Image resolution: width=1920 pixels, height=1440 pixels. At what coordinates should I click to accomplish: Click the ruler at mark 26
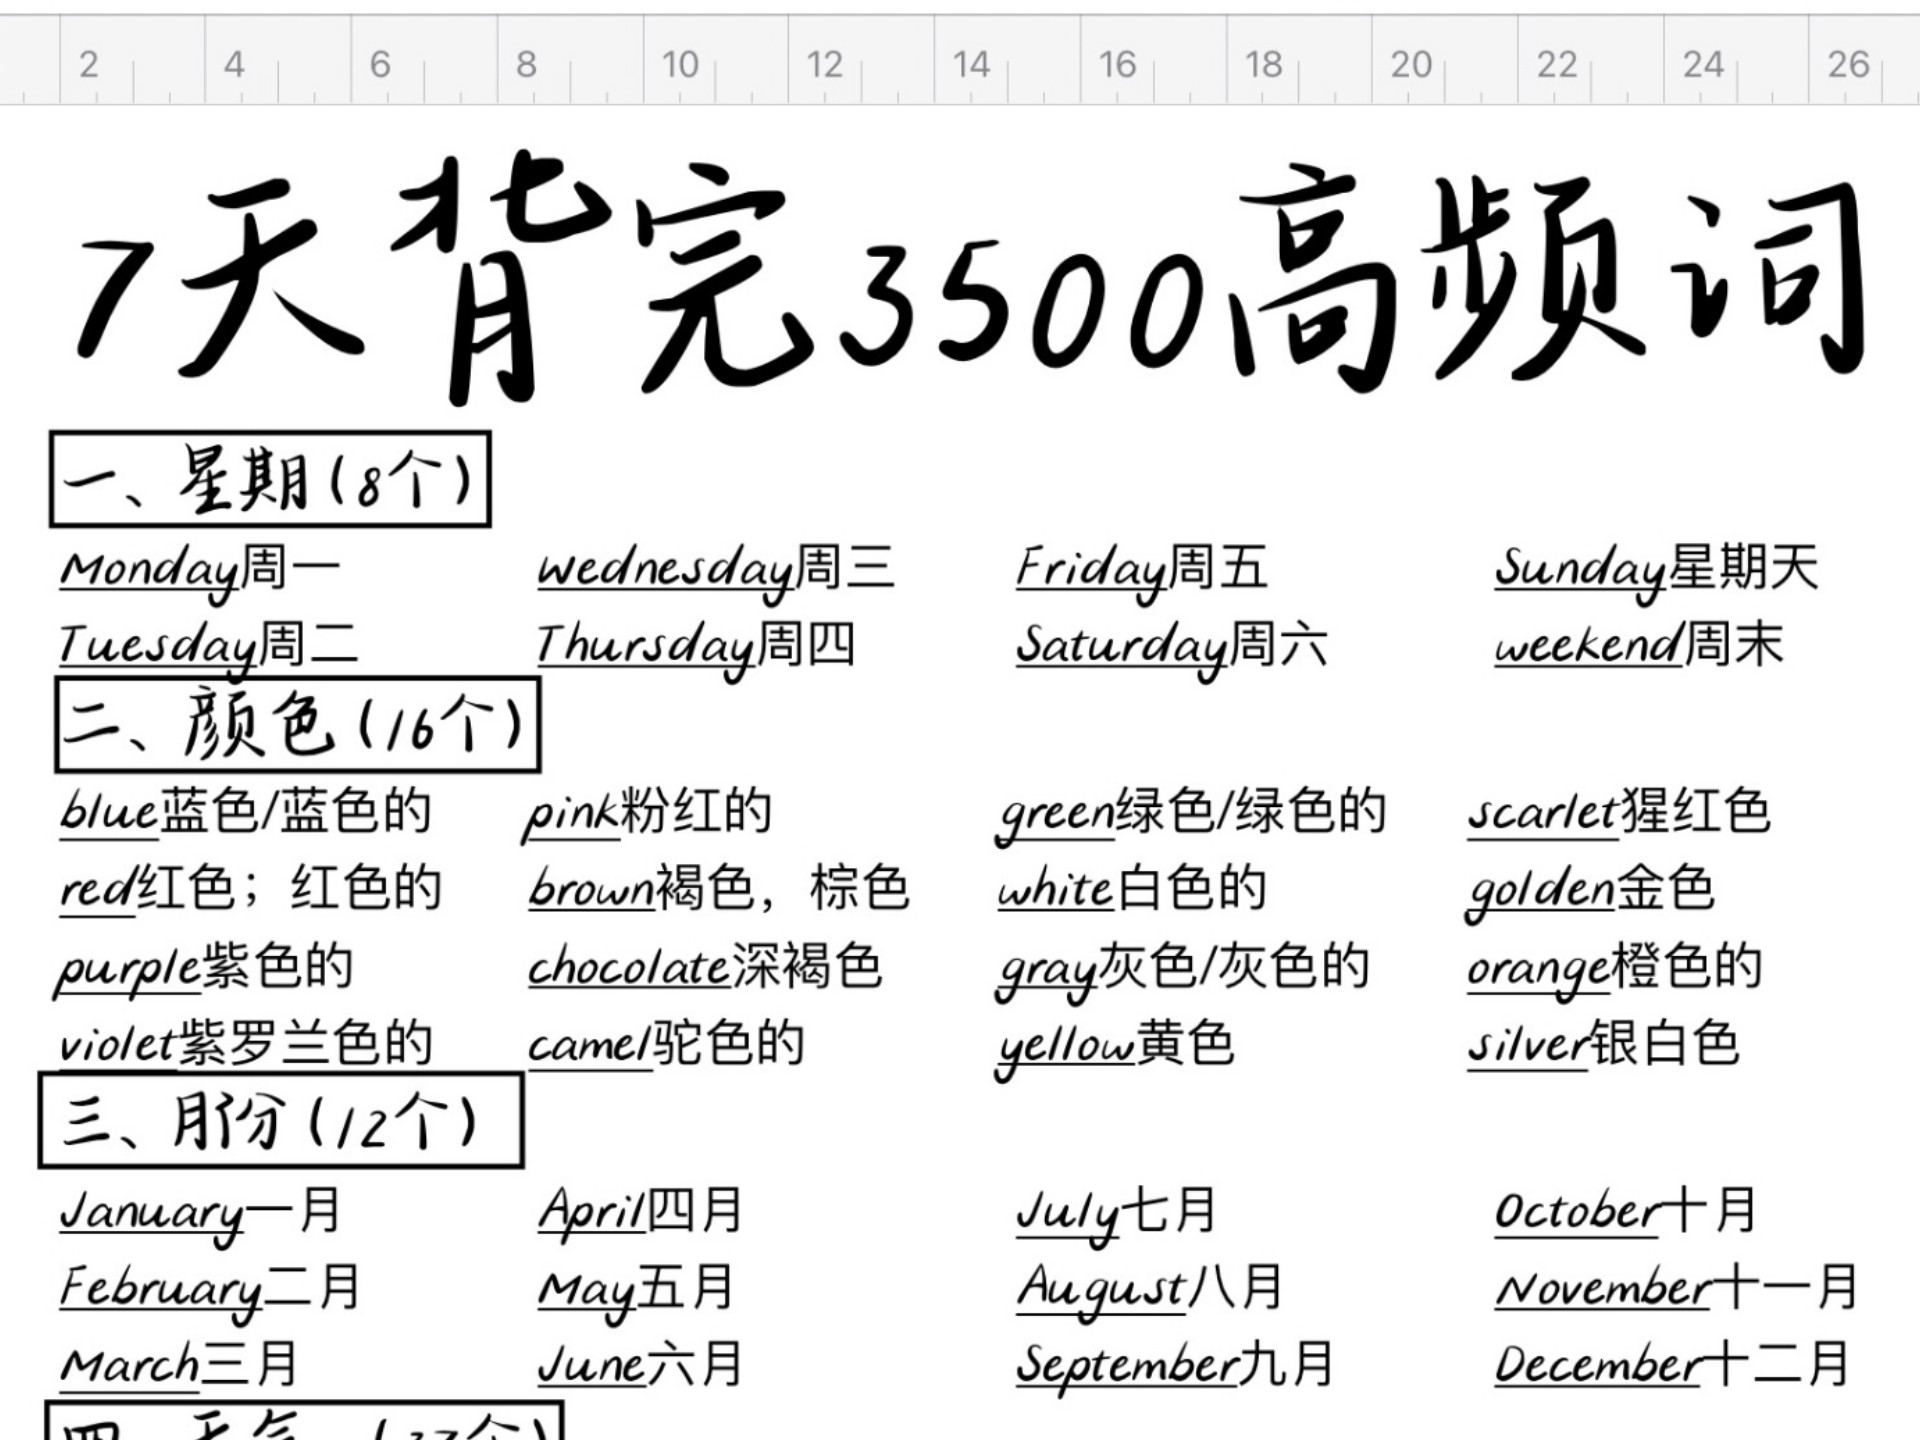pos(1848,64)
